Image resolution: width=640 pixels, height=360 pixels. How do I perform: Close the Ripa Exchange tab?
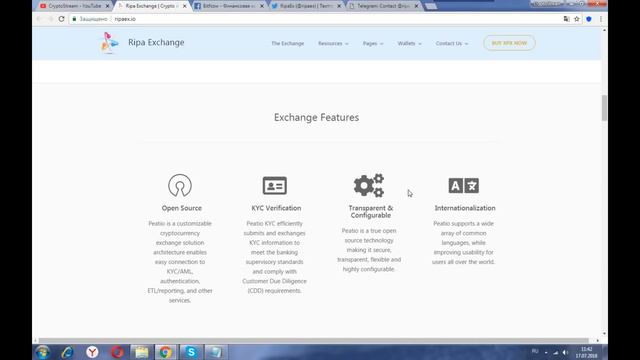(184, 6)
